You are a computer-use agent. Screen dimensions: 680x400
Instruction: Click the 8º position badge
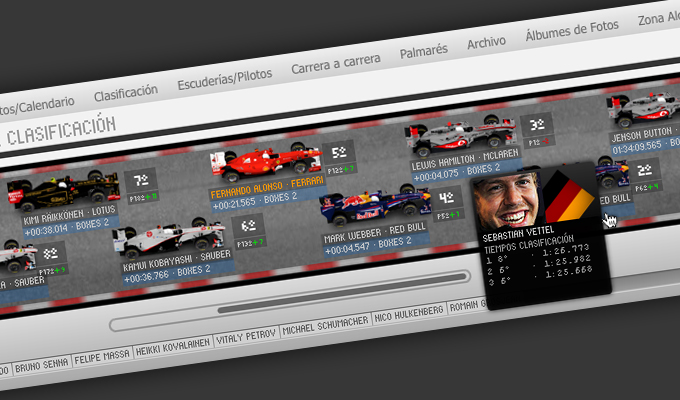tap(51, 254)
